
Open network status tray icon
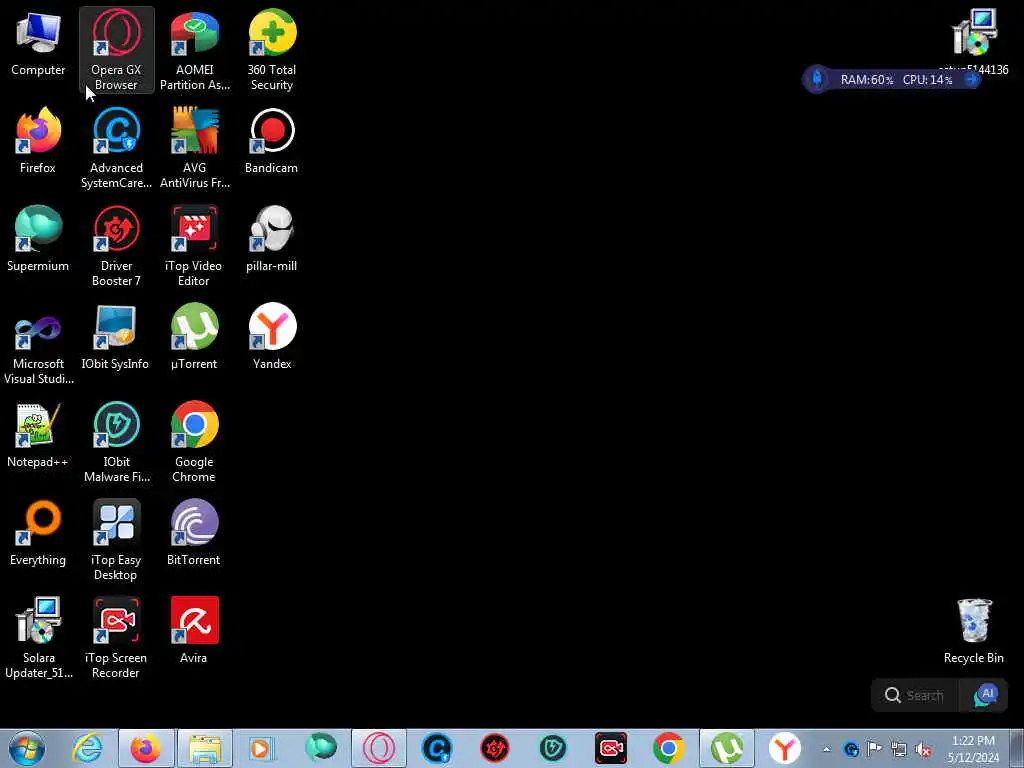click(x=899, y=750)
